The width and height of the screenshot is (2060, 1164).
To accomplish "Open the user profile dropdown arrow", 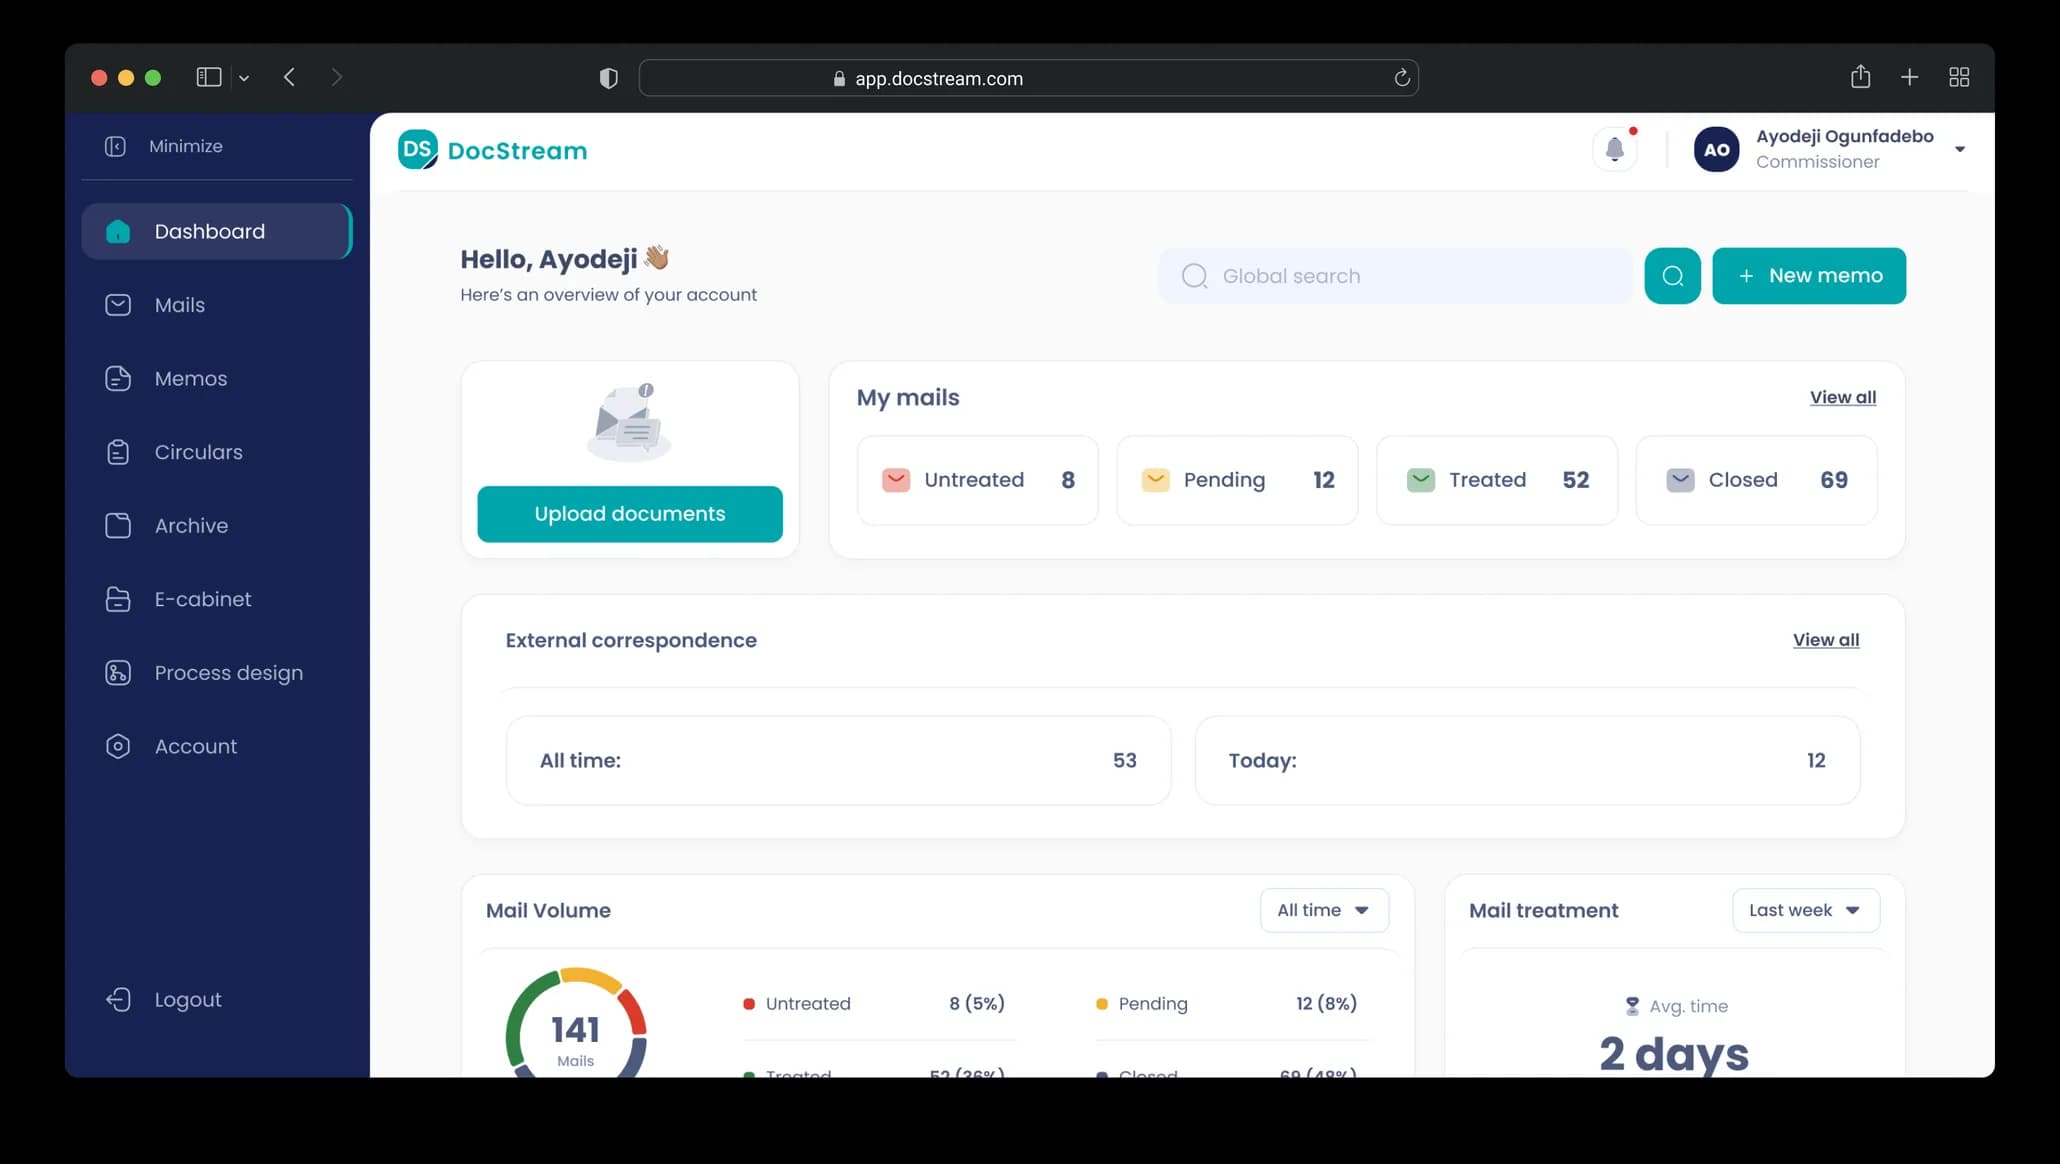I will pyautogui.click(x=1959, y=149).
